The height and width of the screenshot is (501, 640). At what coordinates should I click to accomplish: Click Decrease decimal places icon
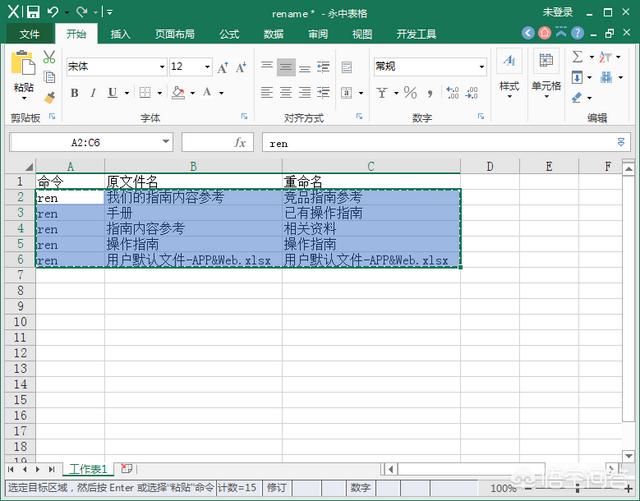point(471,93)
